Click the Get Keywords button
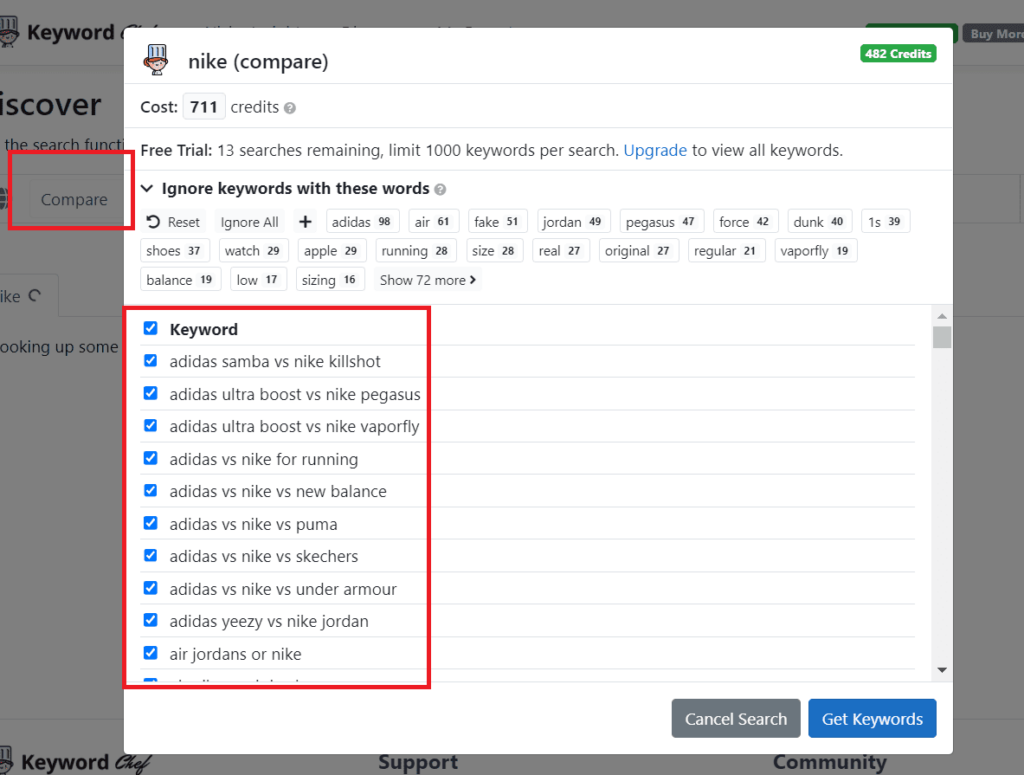The width and height of the screenshot is (1024, 775). coord(872,718)
